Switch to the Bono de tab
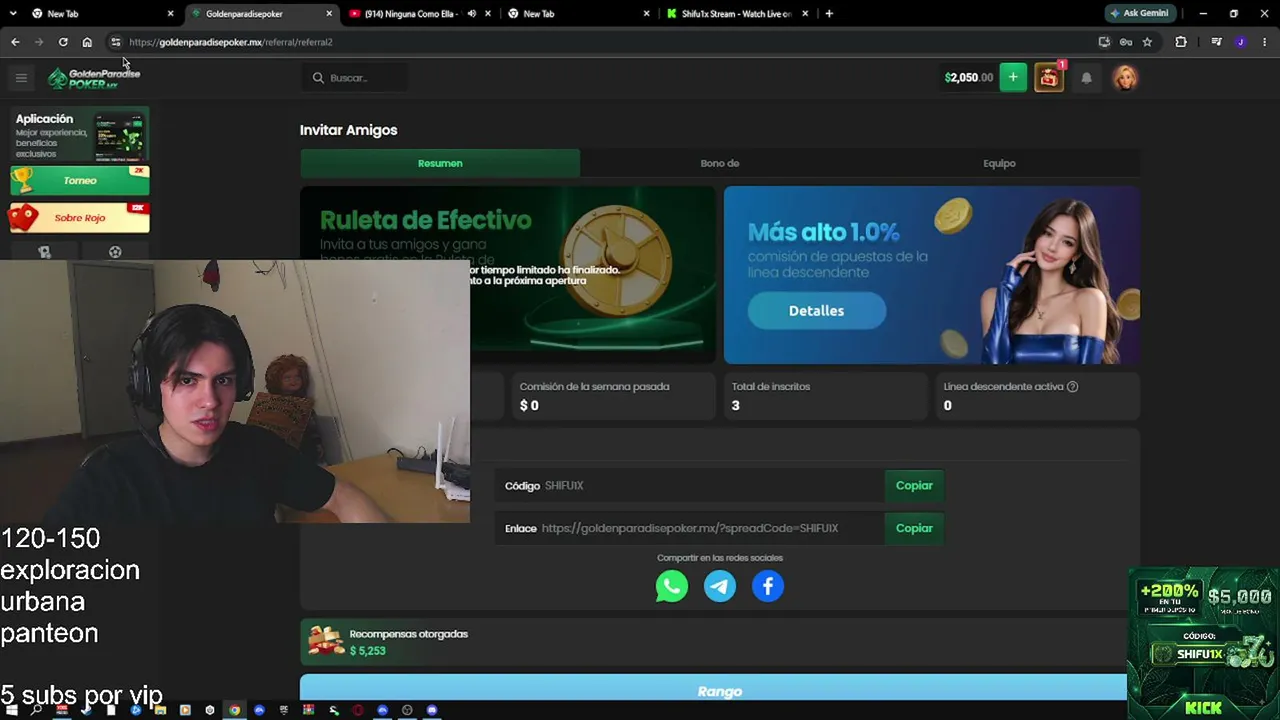Screen dimensions: 1280x720 point(720,163)
